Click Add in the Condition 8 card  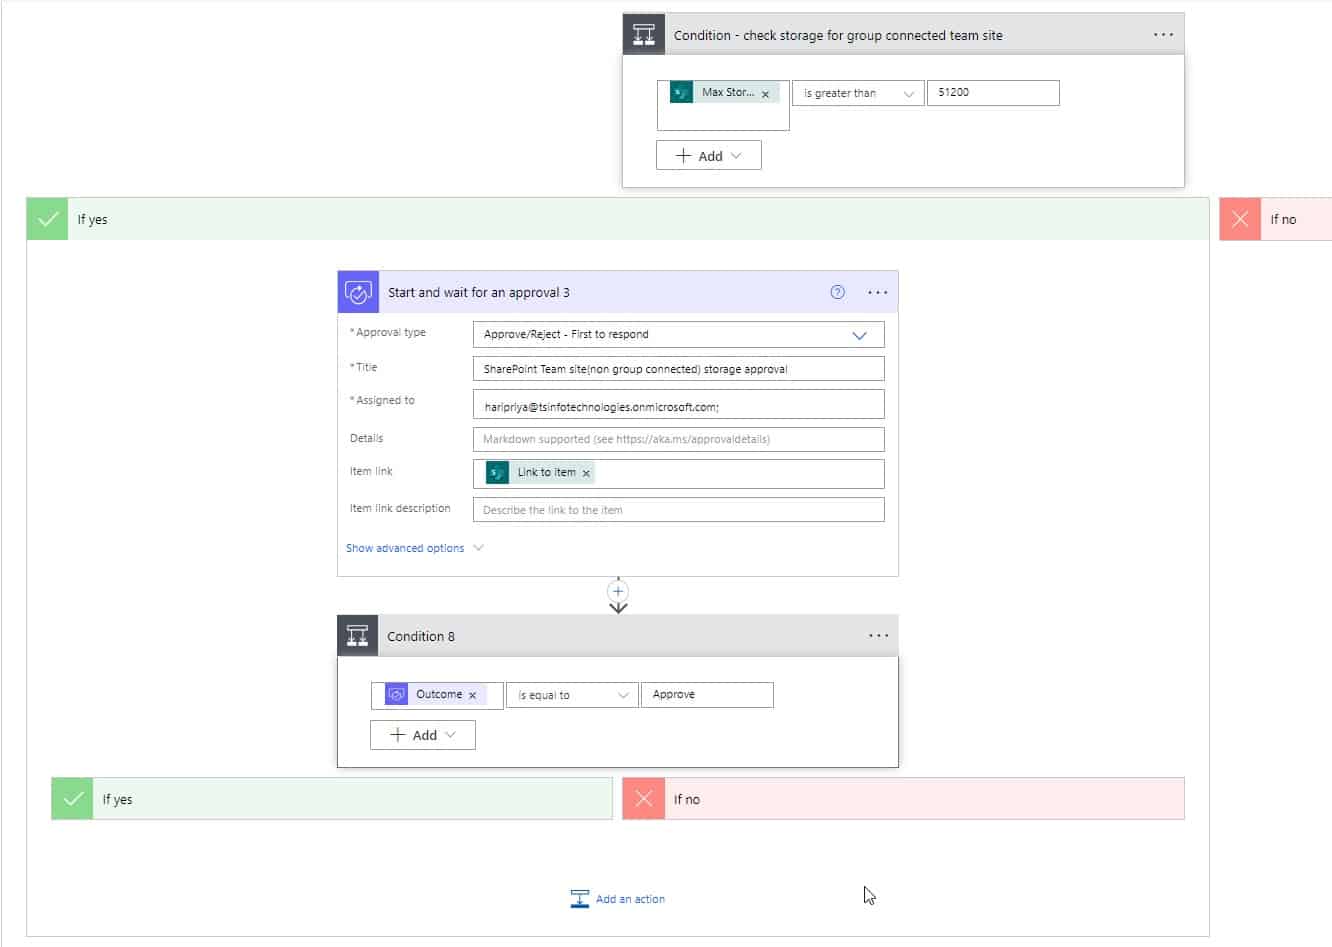point(423,735)
